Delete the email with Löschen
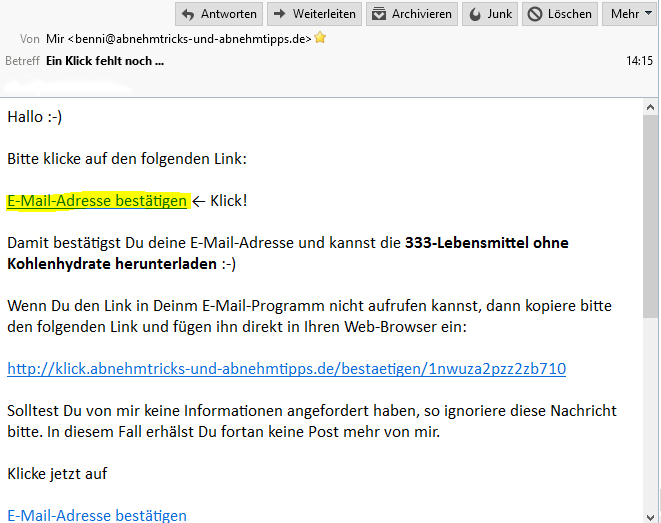661x523 pixels. click(x=560, y=14)
